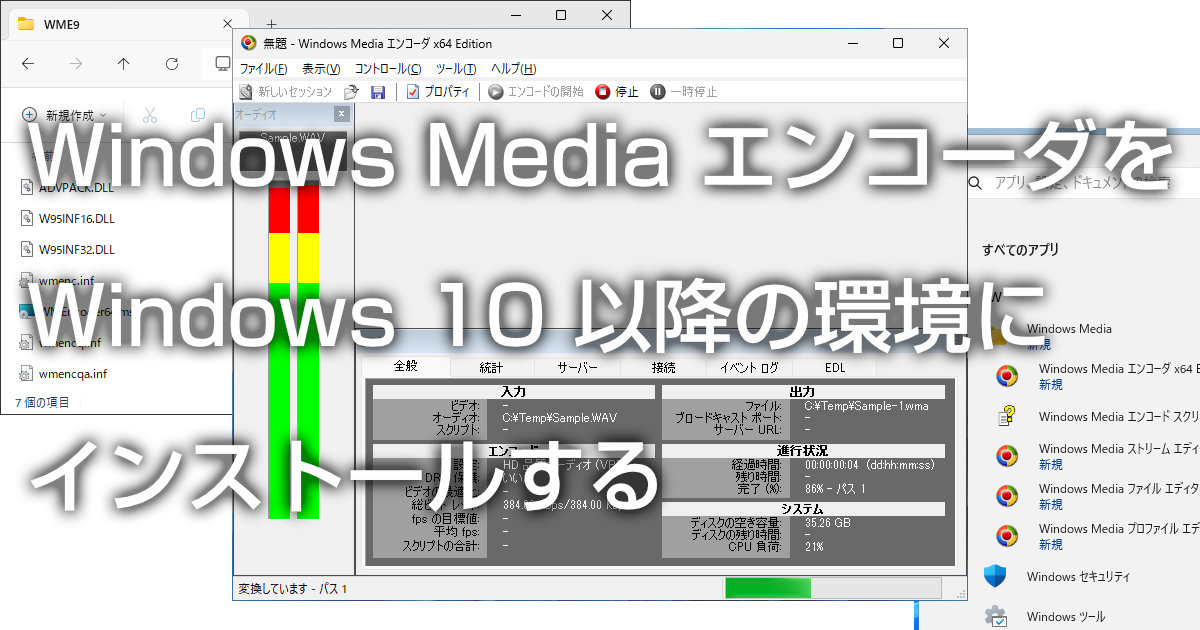1200x630 pixels.
Task: Click the open session folder icon
Action: pos(352,91)
